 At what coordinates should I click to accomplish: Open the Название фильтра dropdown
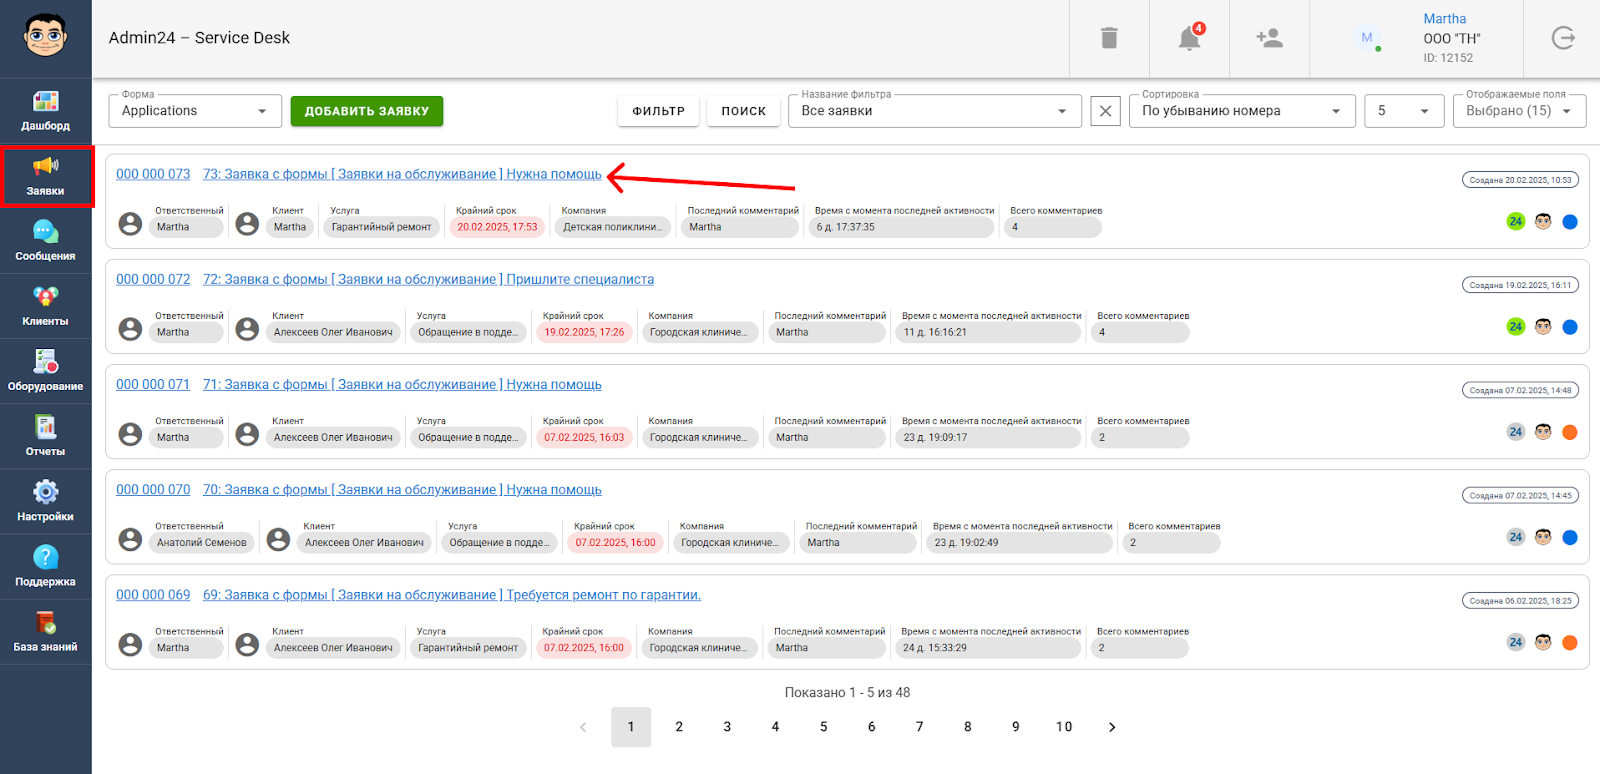click(934, 111)
